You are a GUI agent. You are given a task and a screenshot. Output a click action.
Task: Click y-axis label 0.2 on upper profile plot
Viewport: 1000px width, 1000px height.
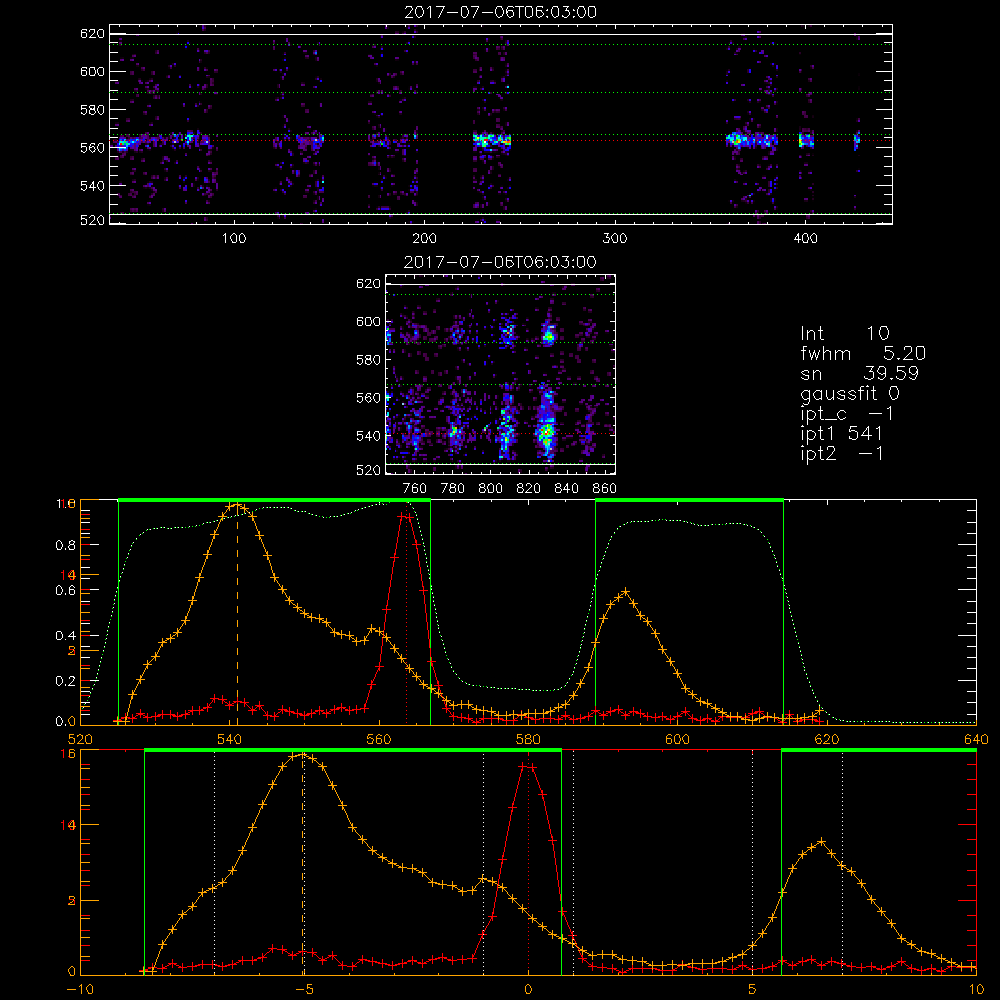(x=66, y=681)
